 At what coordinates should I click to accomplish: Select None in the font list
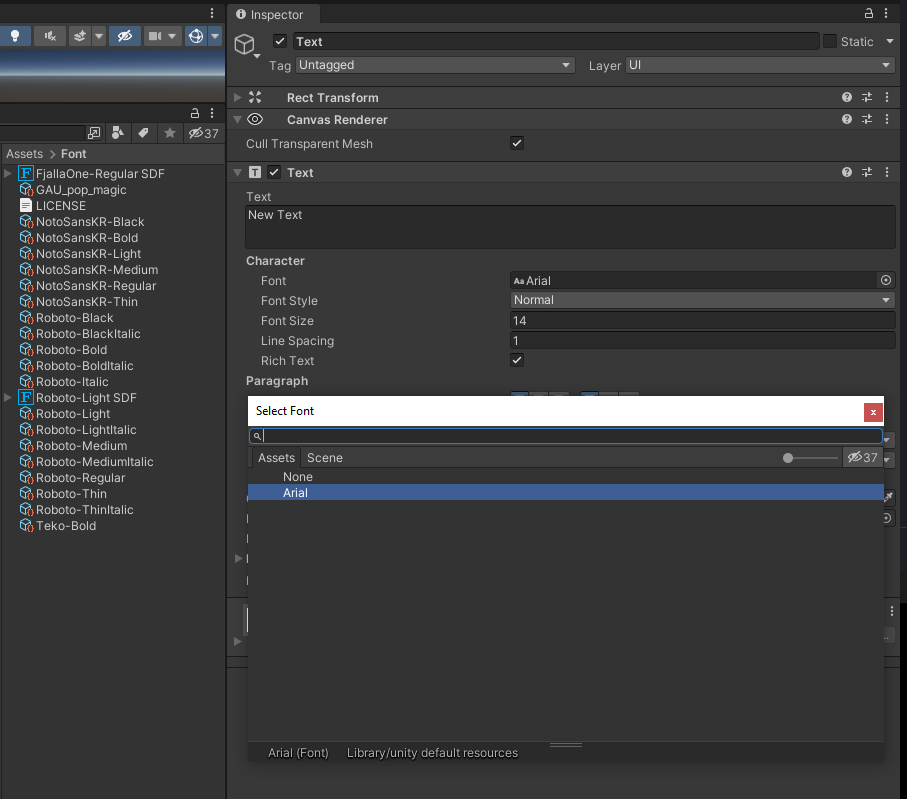[x=298, y=477]
